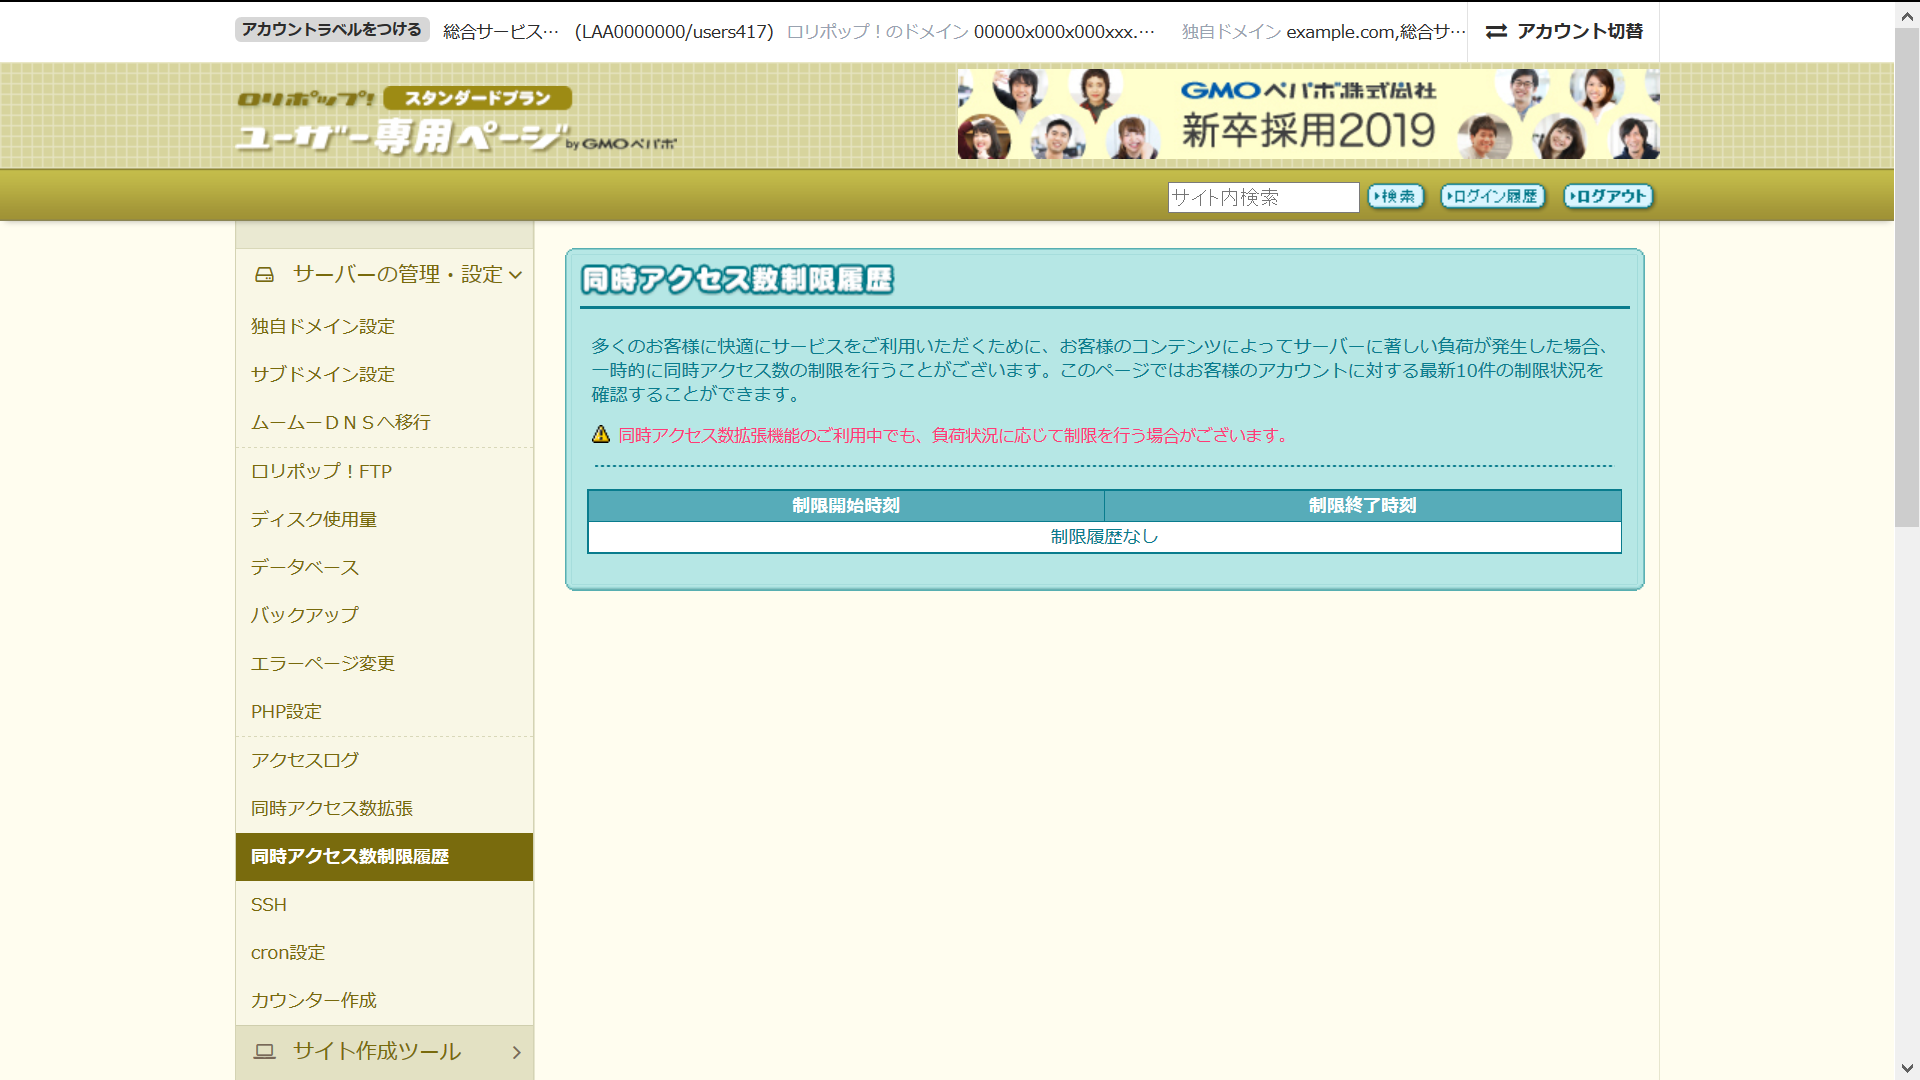Click the page scrollbar down arrow
Screen dimensions: 1920x1080
click(1907, 1068)
